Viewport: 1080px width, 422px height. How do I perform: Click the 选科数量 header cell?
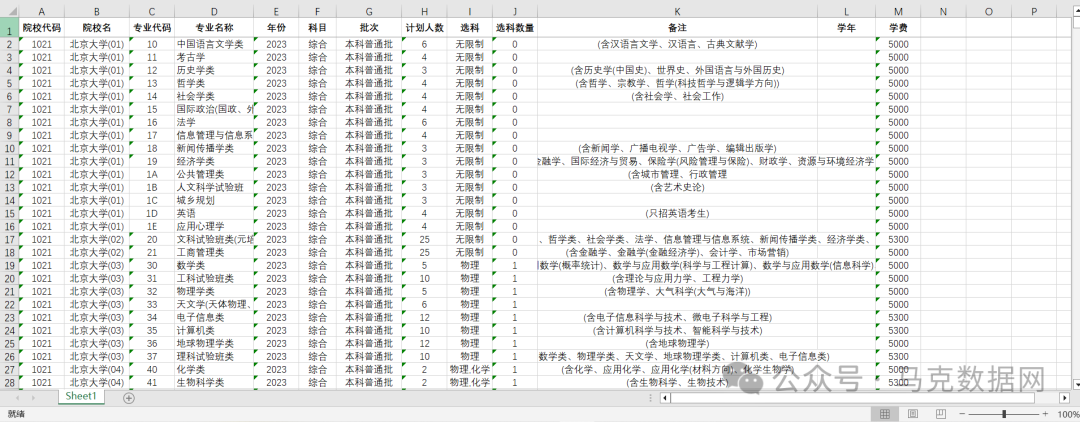(x=515, y=28)
